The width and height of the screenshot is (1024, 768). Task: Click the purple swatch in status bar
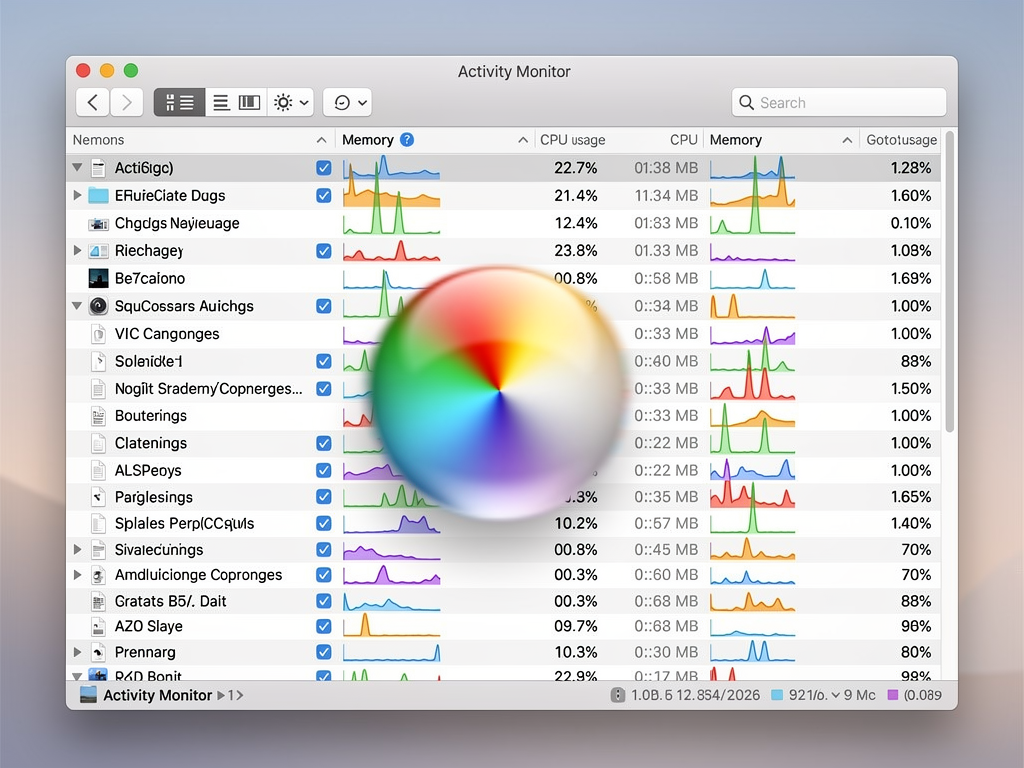(x=893, y=695)
